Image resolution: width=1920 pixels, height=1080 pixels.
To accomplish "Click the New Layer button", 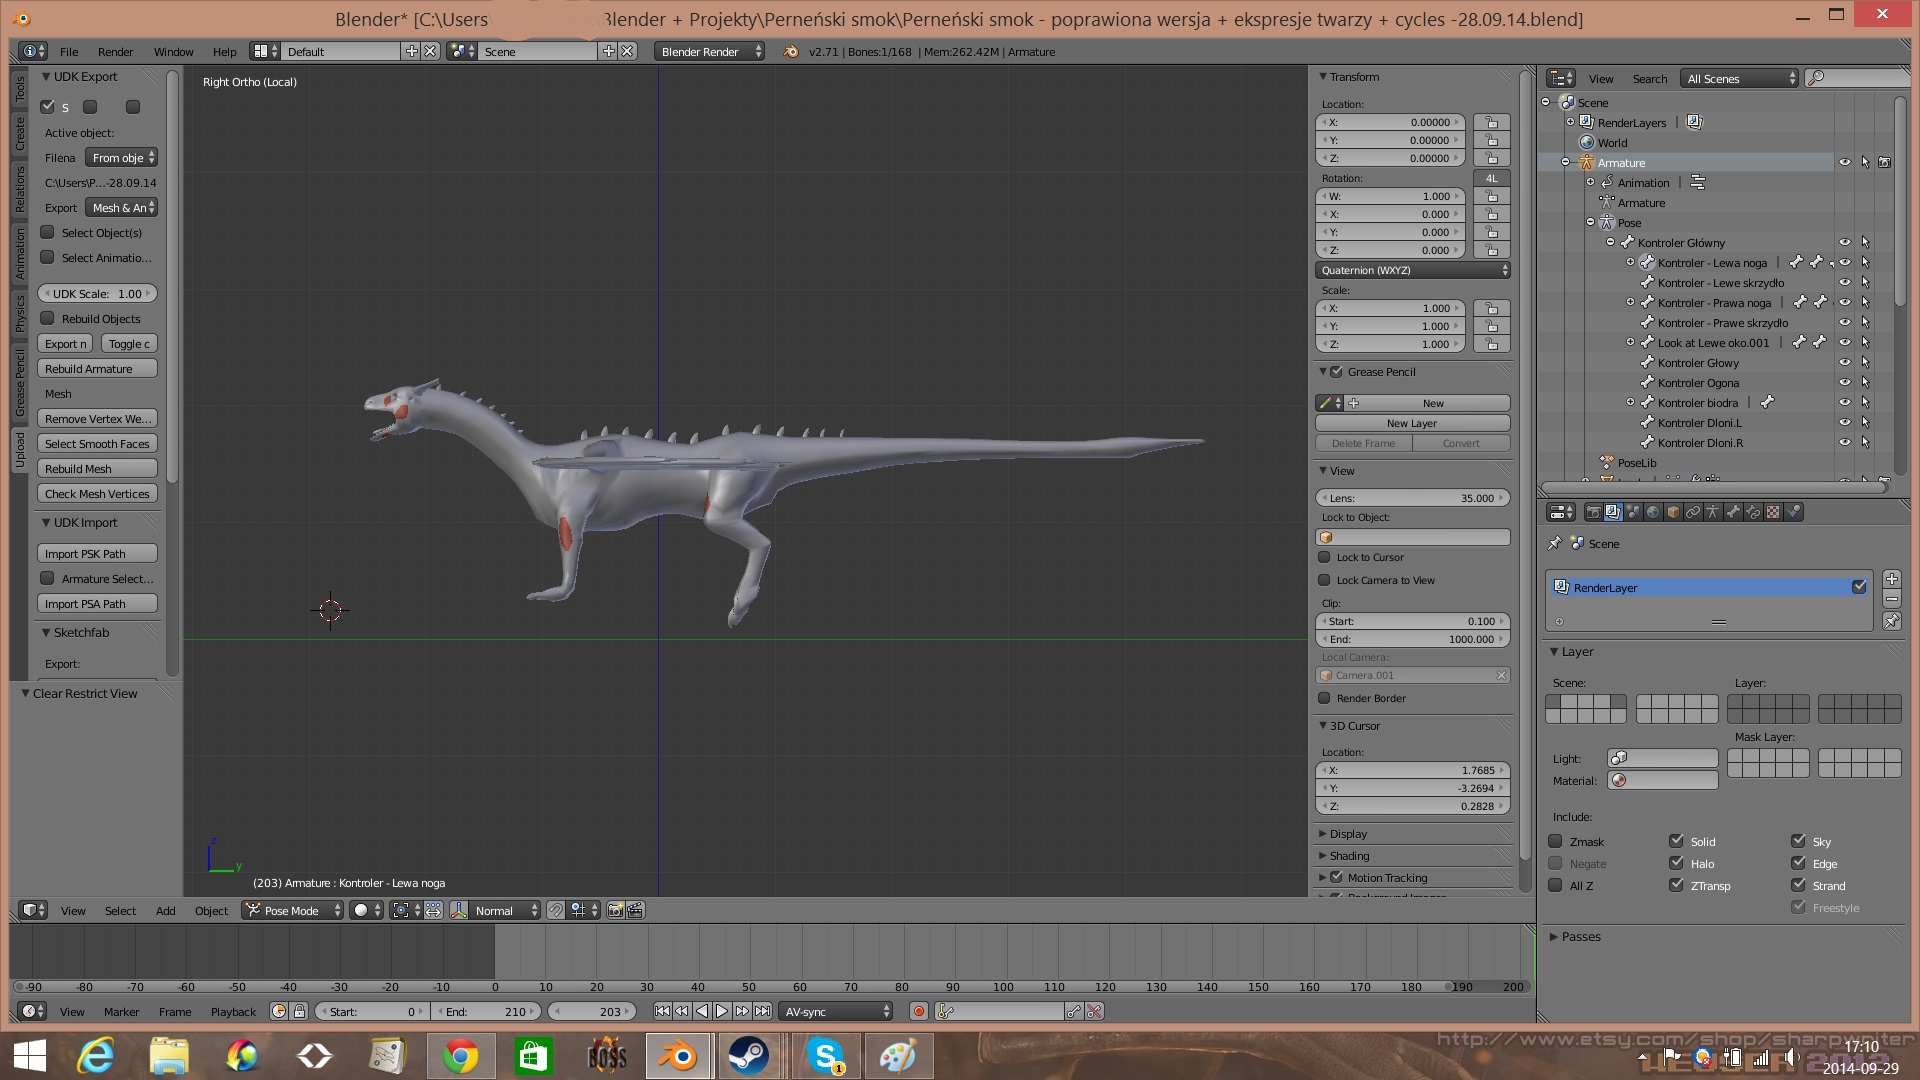I will pos(1412,423).
